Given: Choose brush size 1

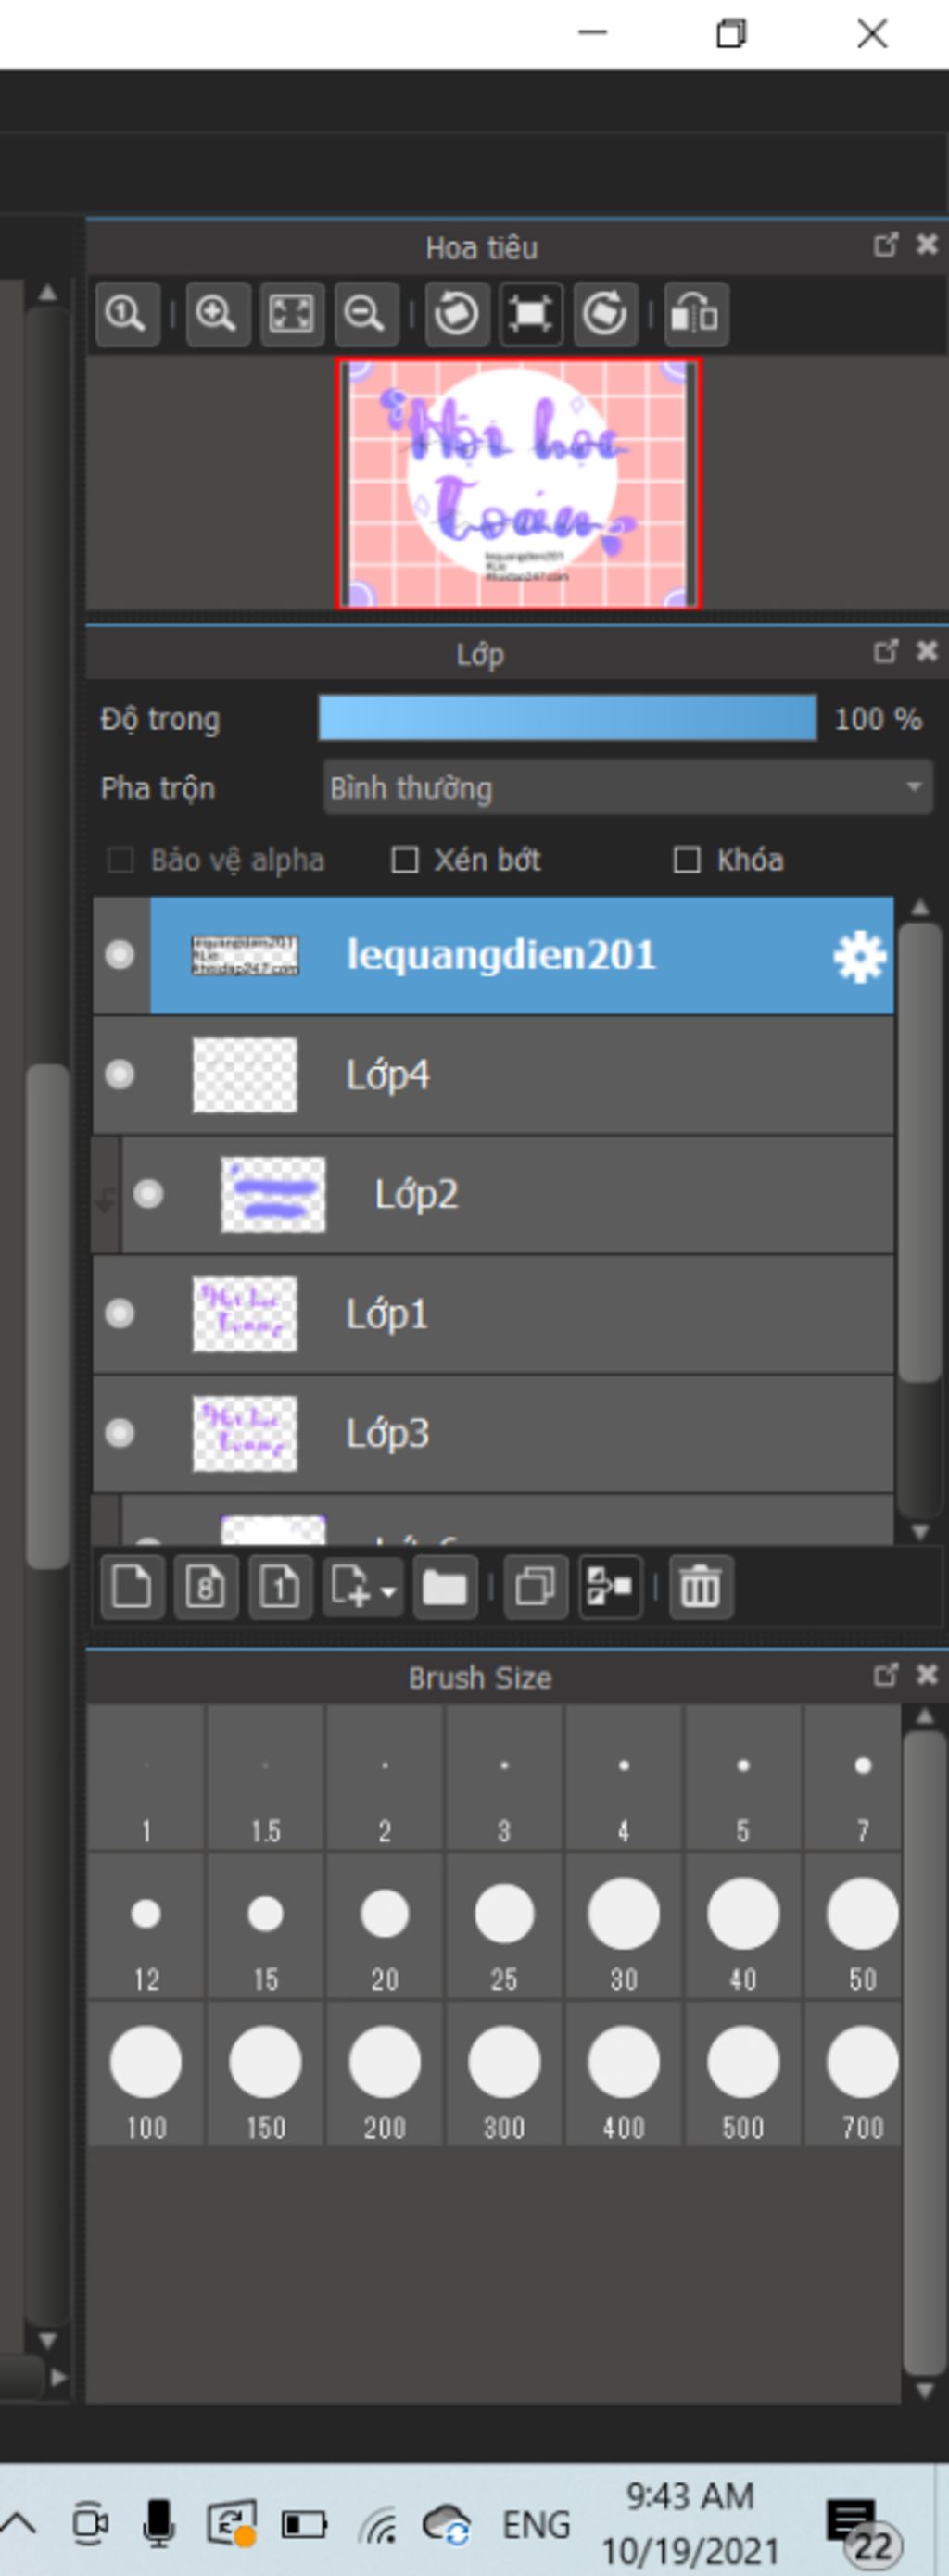Looking at the screenshot, I should tap(146, 1779).
